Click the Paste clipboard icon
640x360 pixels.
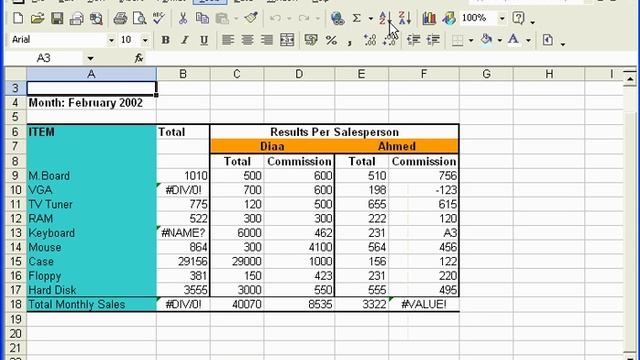pyautogui.click(x=222, y=18)
